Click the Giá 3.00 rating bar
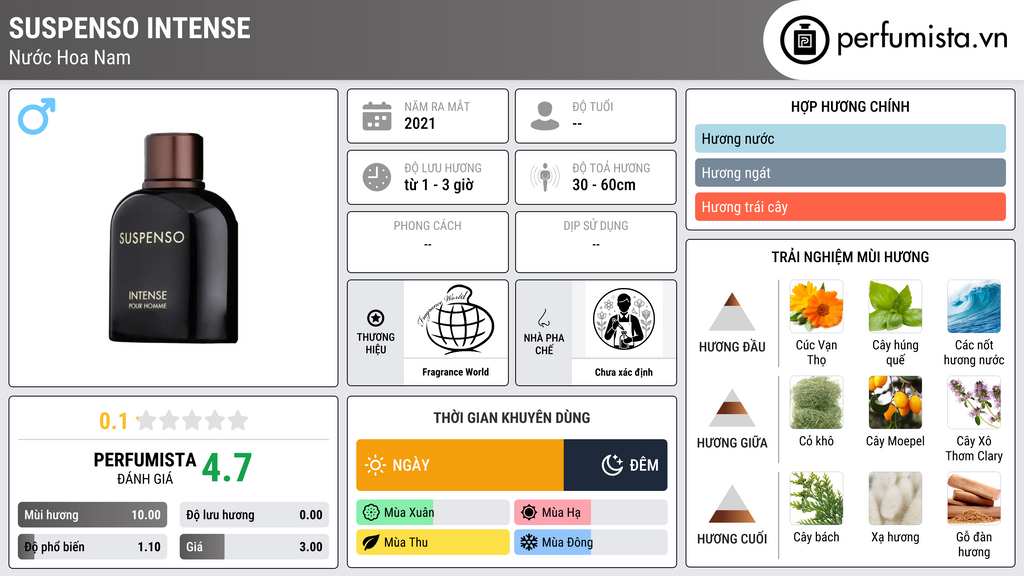 [x=254, y=547]
